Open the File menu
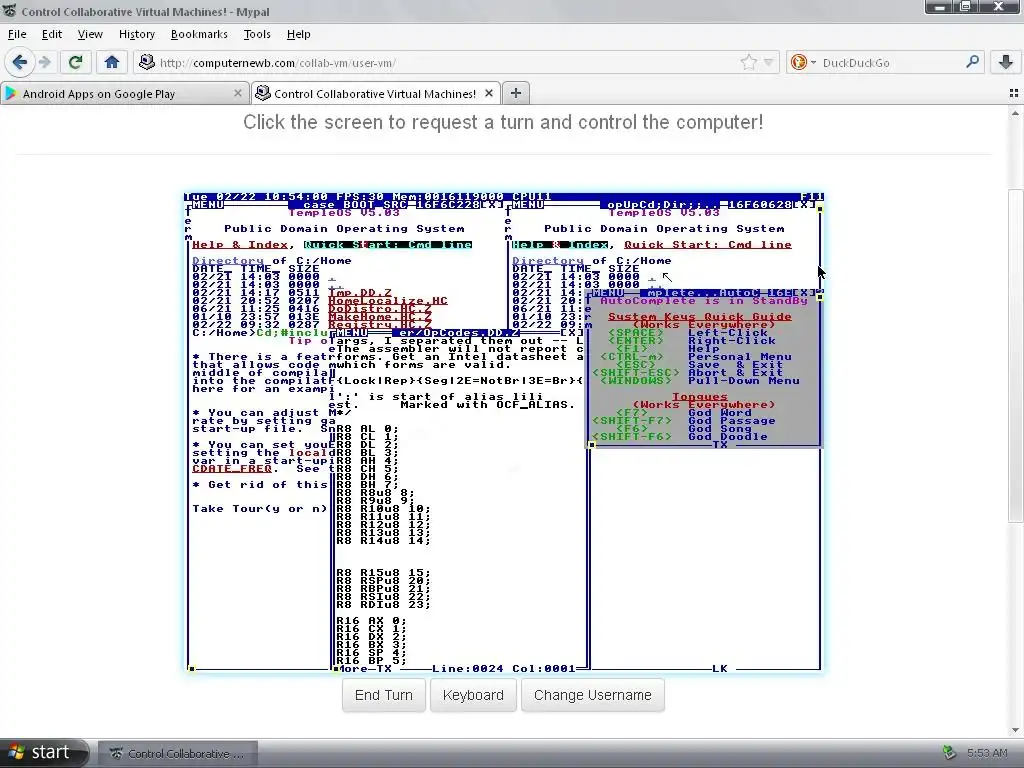Viewport: 1024px width, 768px height. click(x=17, y=34)
